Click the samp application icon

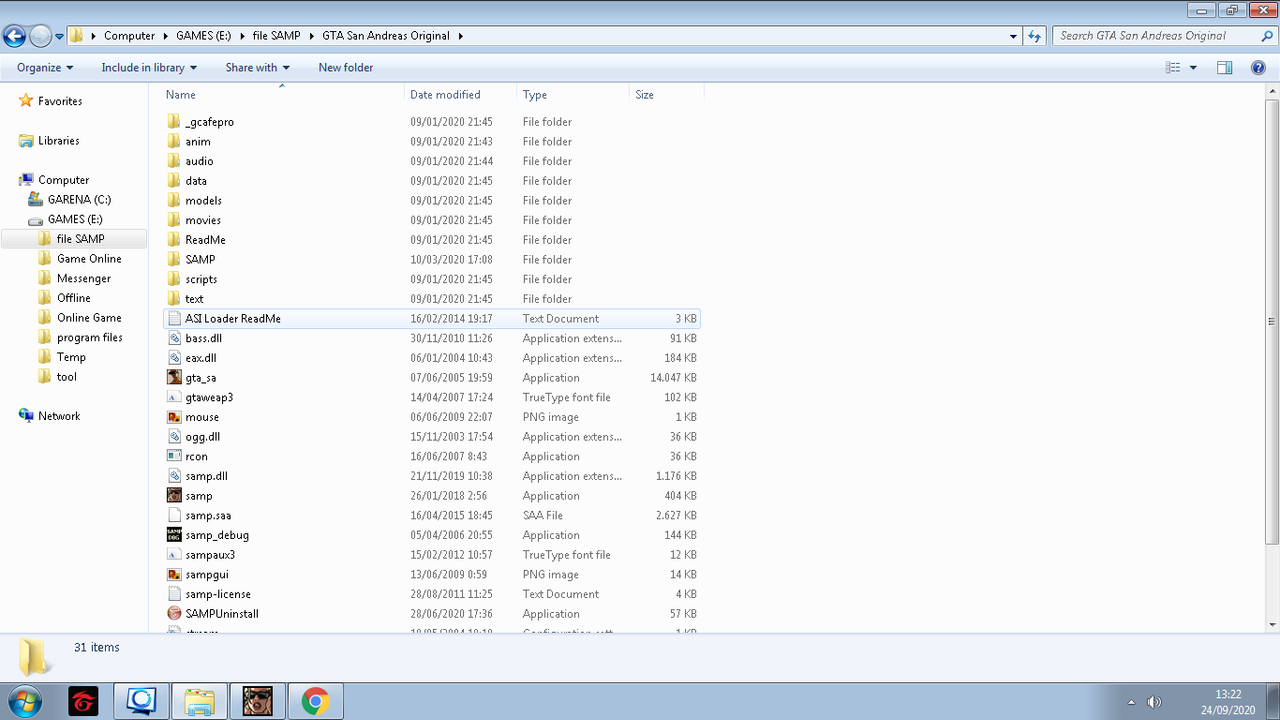175,496
